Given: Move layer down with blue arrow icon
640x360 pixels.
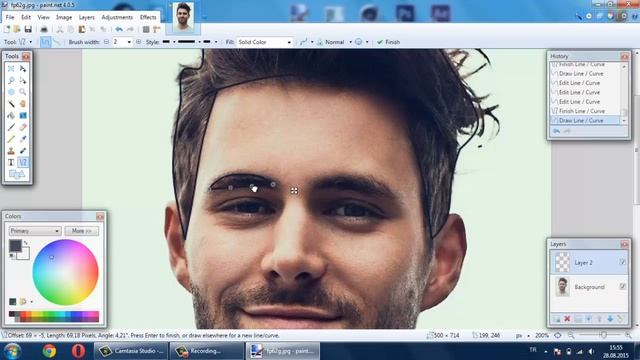Looking at the screenshot, I should pos(610,319).
